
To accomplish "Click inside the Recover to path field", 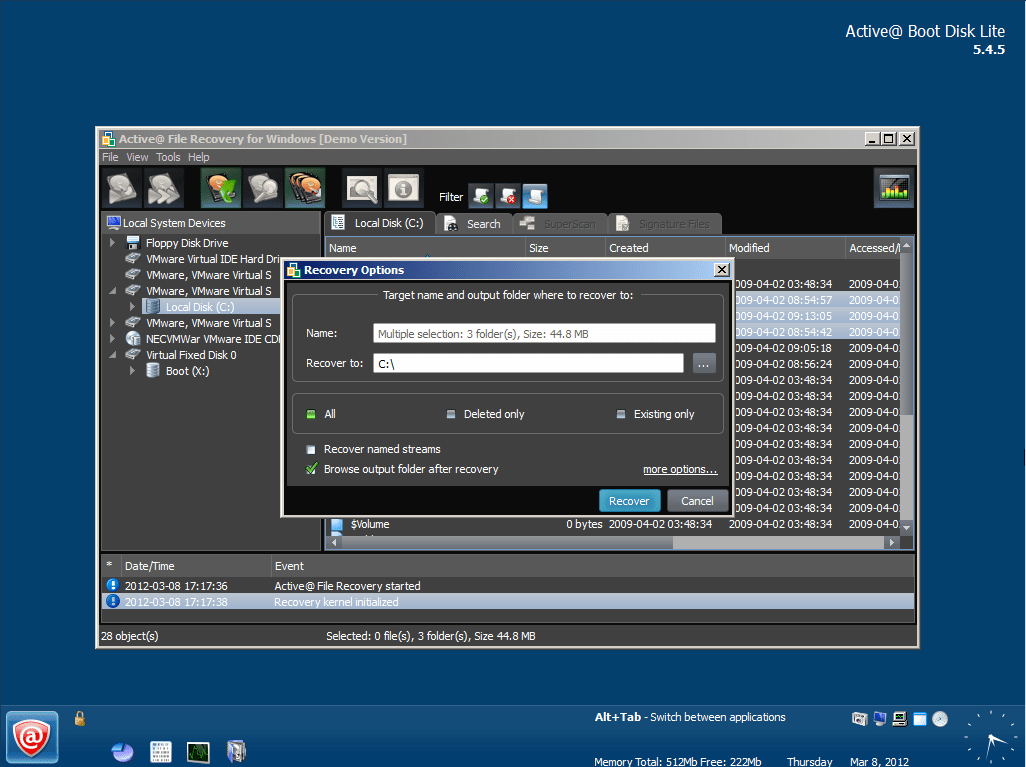I will 527,364.
